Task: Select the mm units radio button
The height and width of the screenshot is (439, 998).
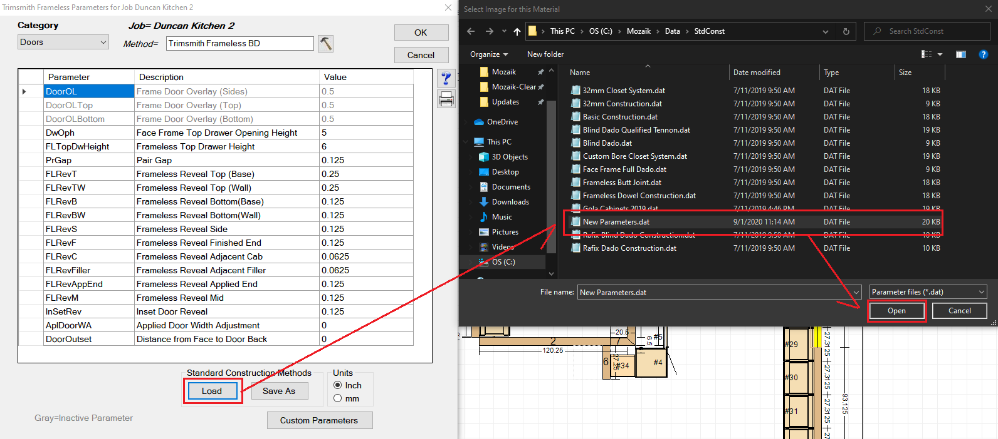Action: pos(338,398)
